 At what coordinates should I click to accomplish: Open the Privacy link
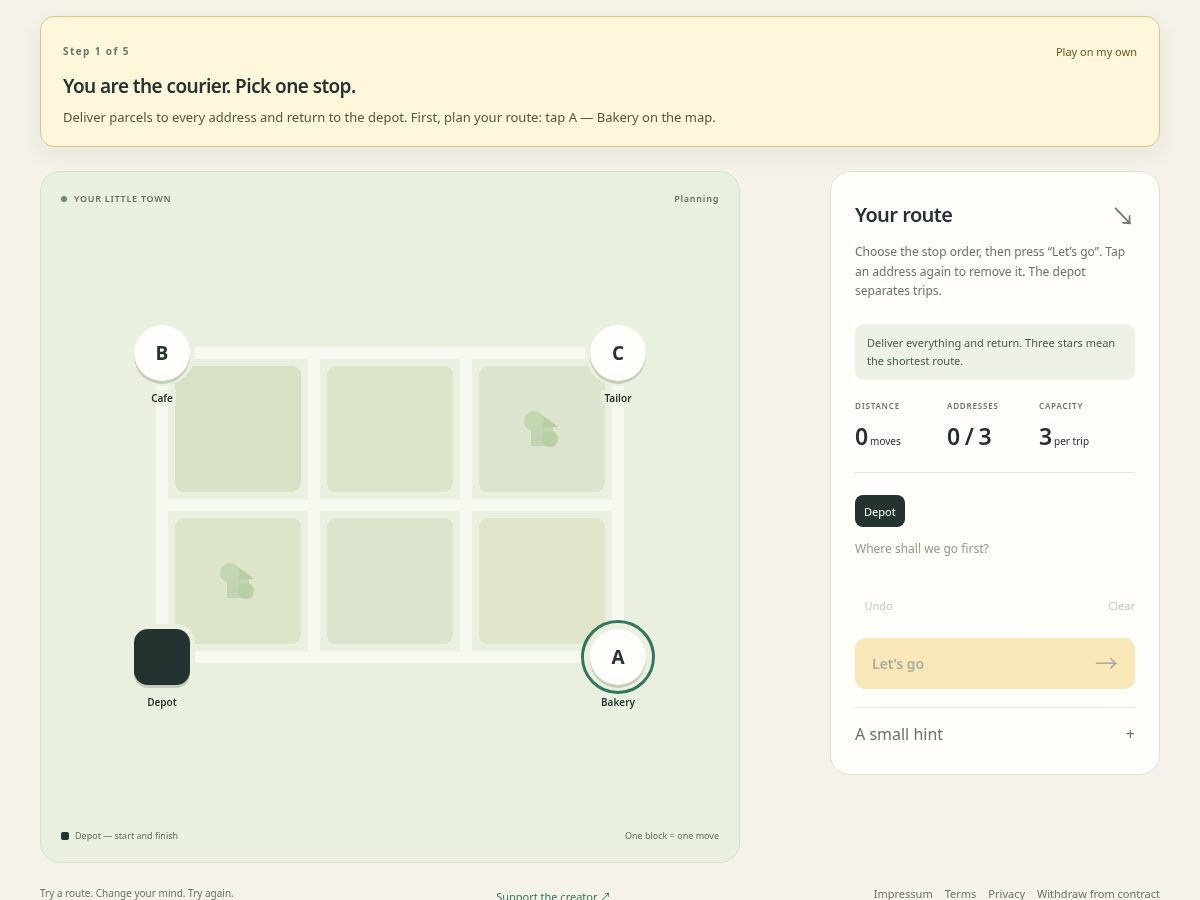pyautogui.click(x=1006, y=894)
